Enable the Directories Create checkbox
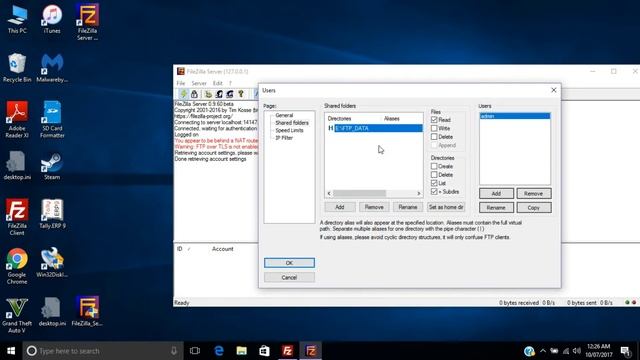 (x=434, y=166)
